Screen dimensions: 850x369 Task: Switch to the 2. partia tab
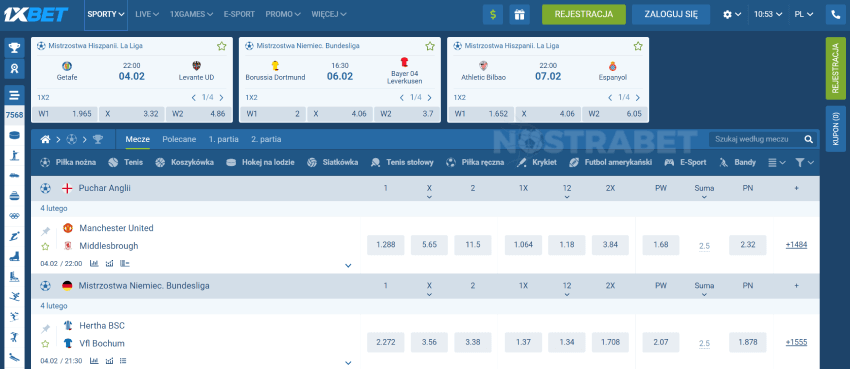(x=266, y=139)
